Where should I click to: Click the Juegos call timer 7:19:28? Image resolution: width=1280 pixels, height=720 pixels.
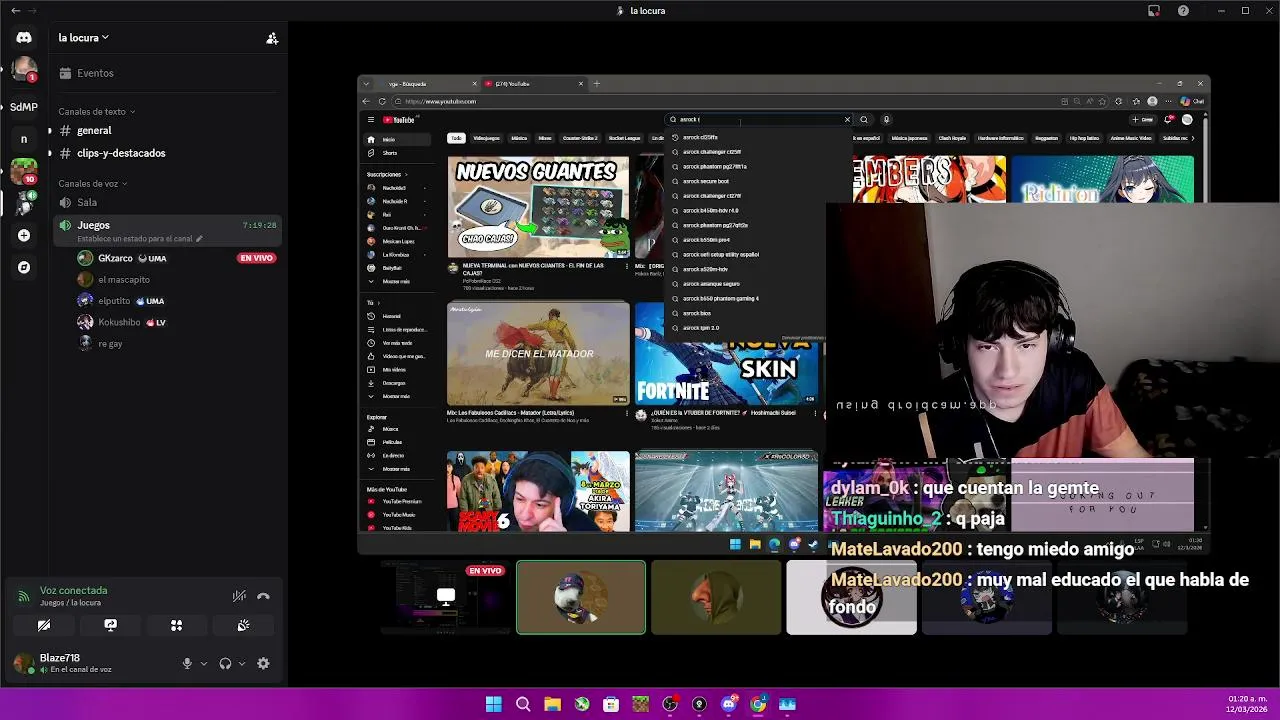click(x=259, y=226)
